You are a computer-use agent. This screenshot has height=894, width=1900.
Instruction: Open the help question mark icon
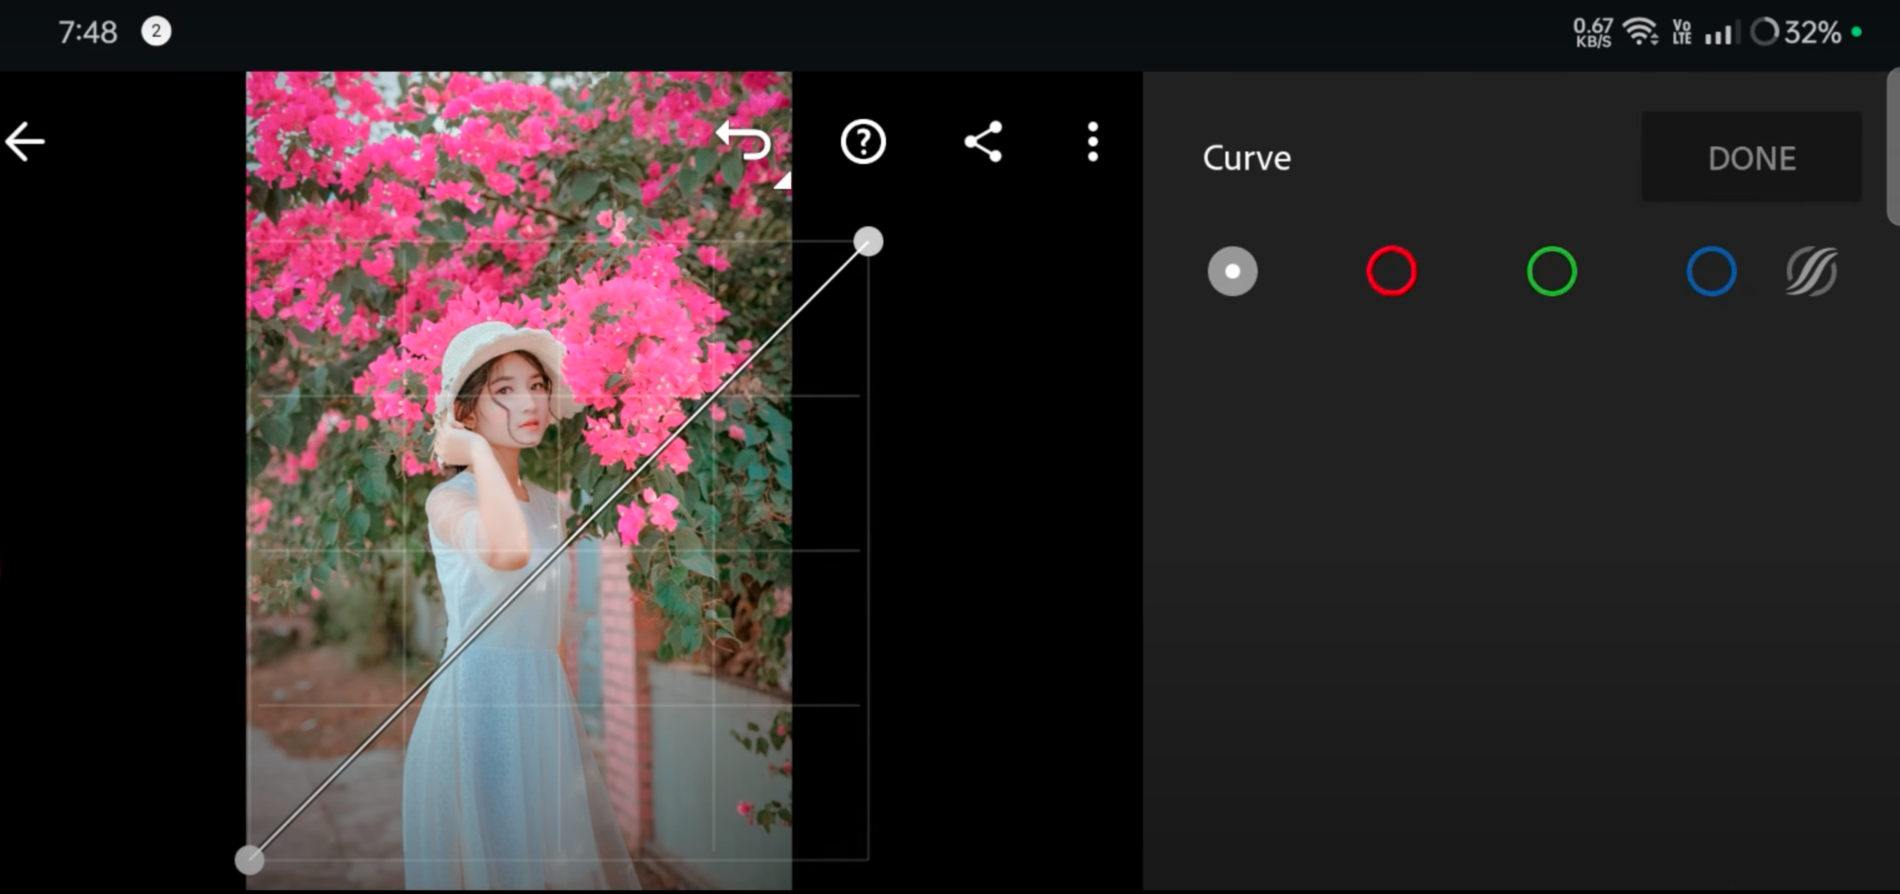[863, 142]
